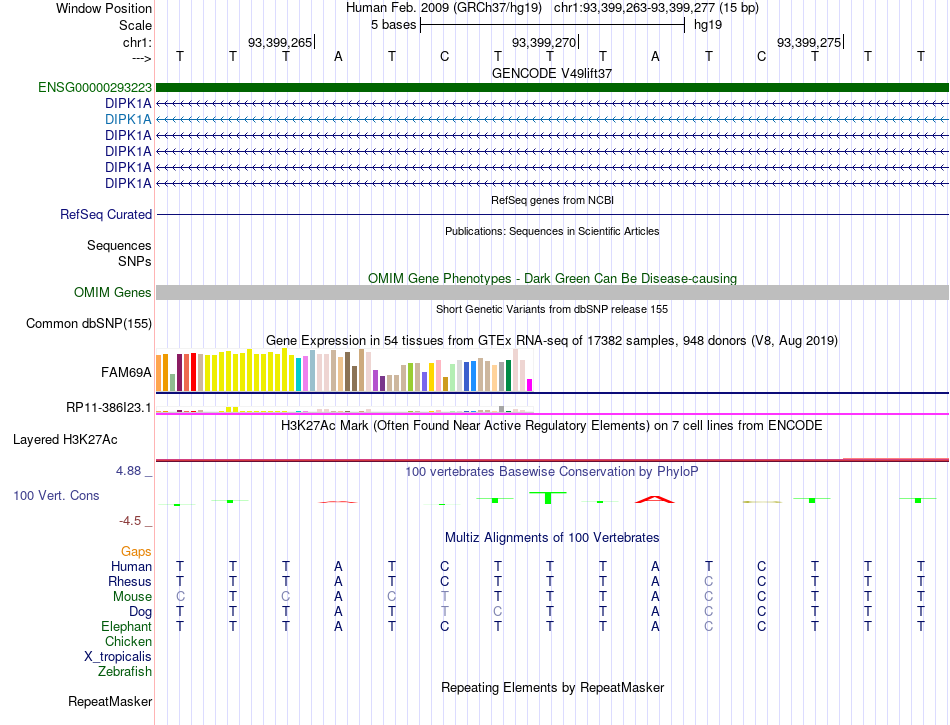This screenshot has height=725, width=950.
Task: Open the Layered H3K27Ac track label
Action: coord(65,440)
